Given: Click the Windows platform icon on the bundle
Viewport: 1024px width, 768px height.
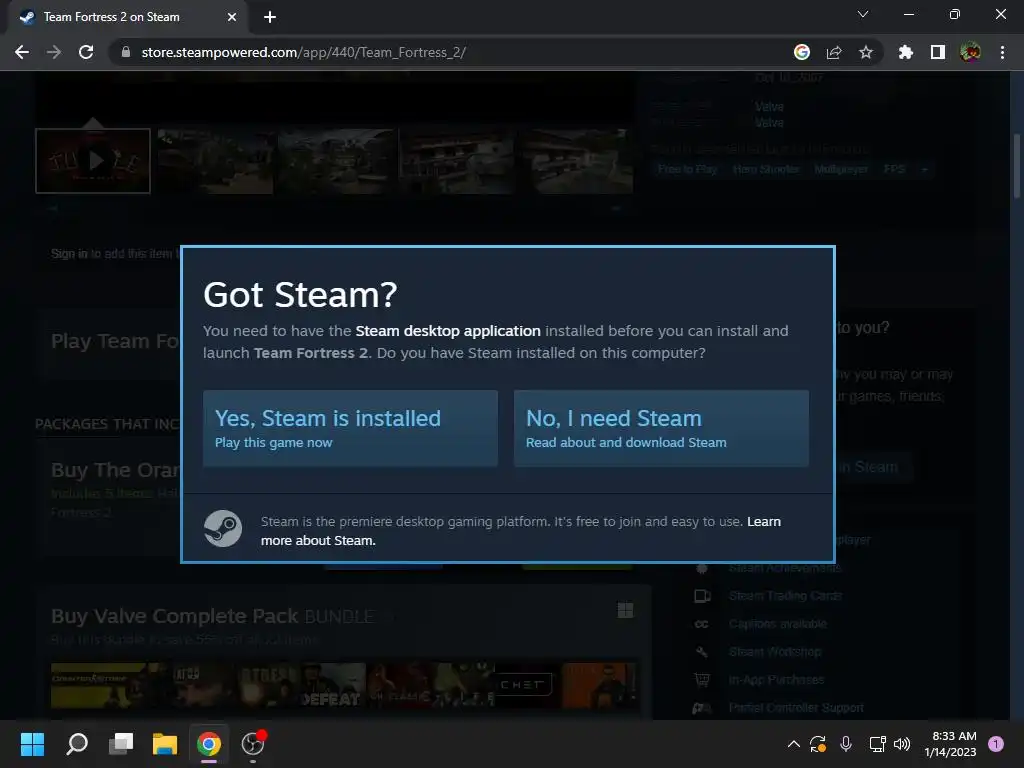Looking at the screenshot, I should [x=625, y=610].
